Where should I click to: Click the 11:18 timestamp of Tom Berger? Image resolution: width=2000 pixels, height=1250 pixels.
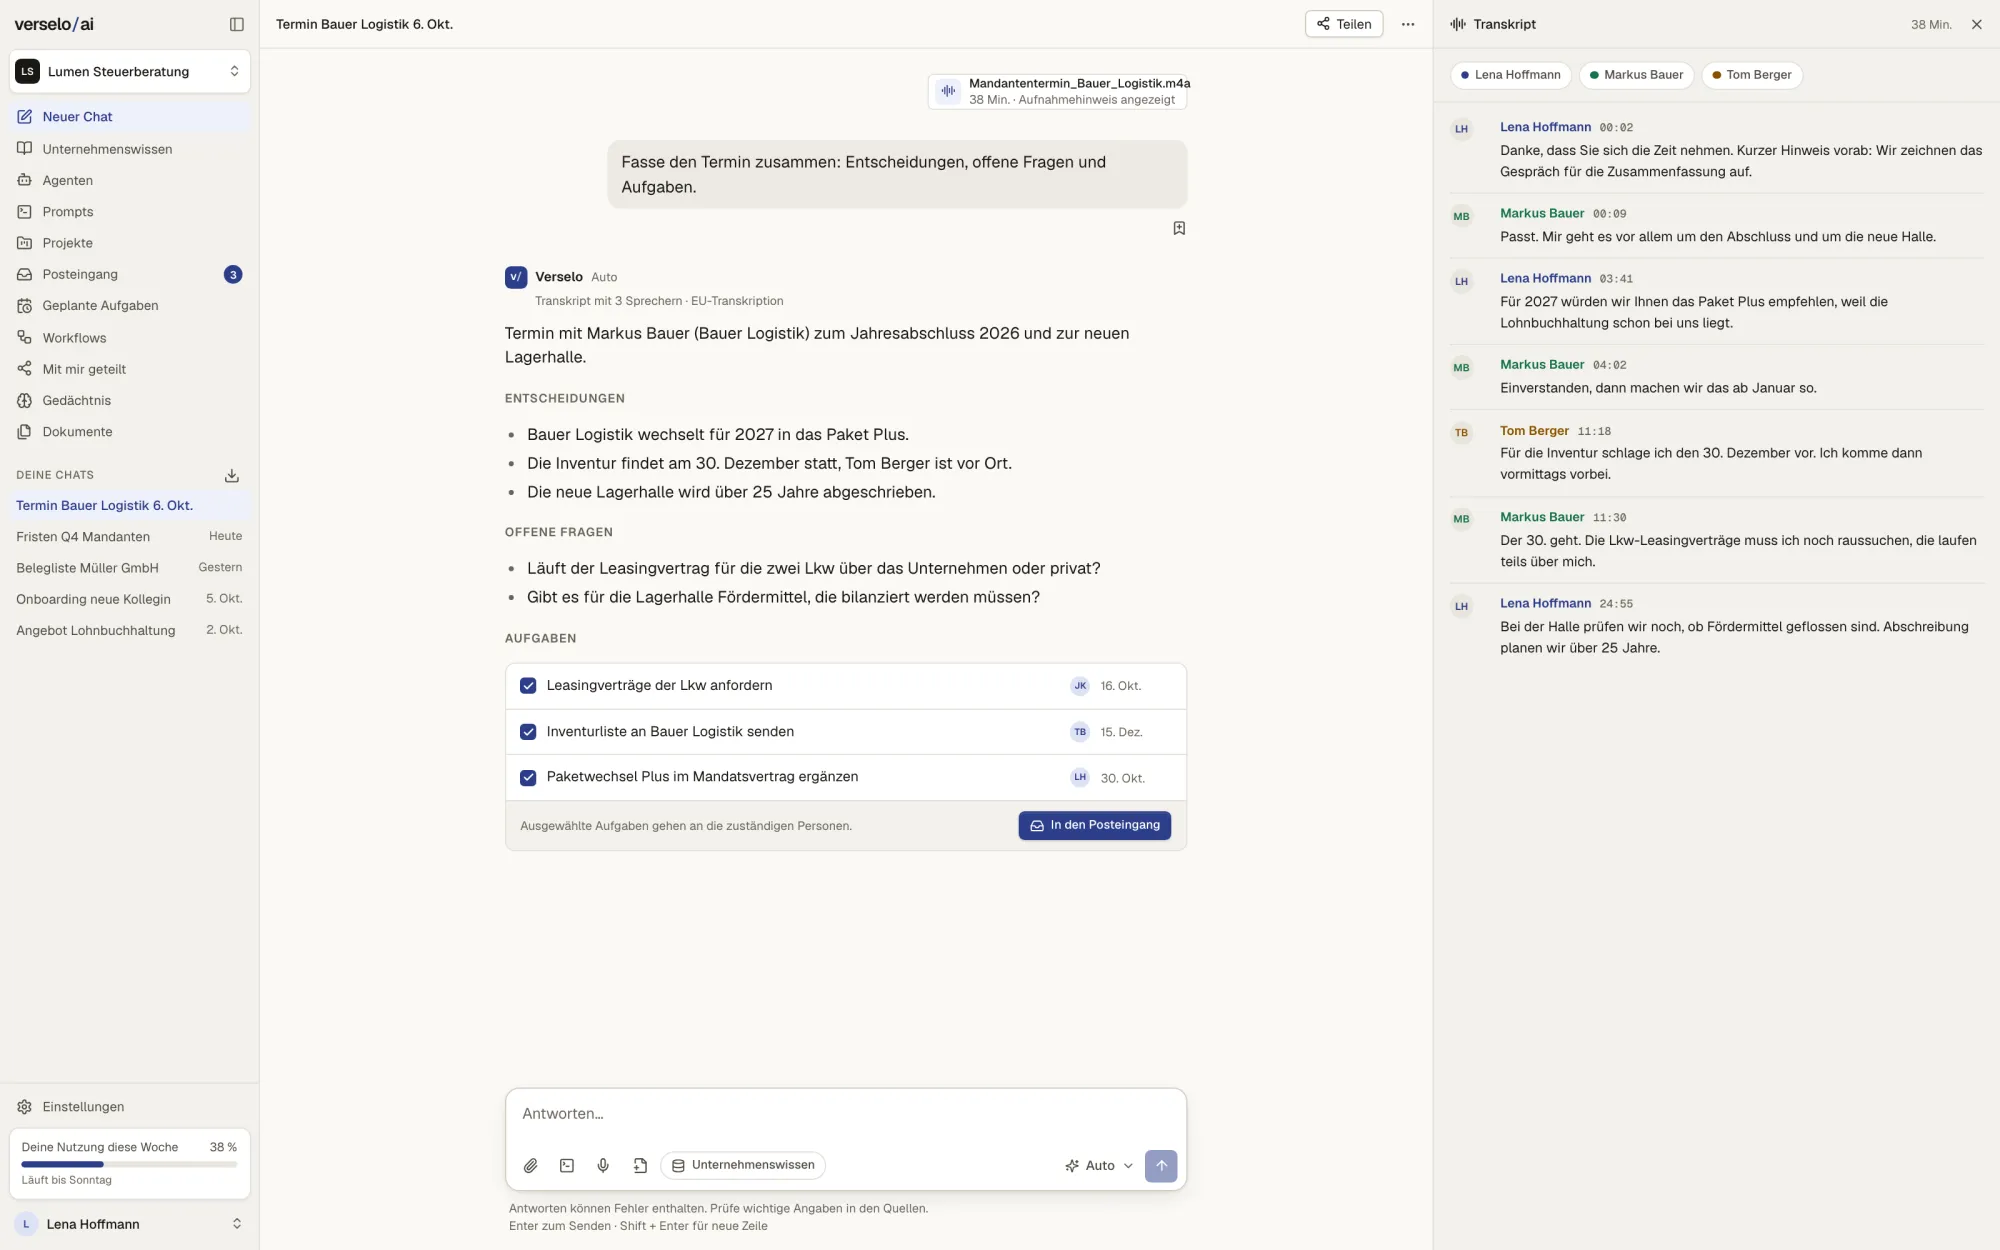(1594, 432)
